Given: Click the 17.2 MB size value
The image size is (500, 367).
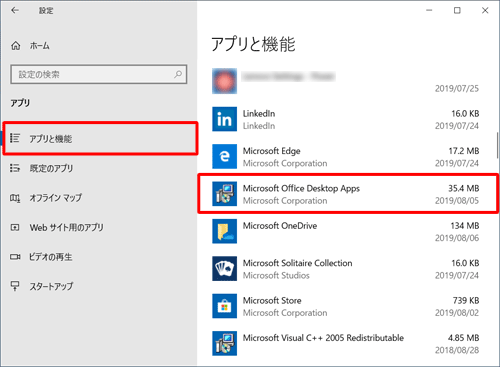Looking at the screenshot, I should (464, 151).
